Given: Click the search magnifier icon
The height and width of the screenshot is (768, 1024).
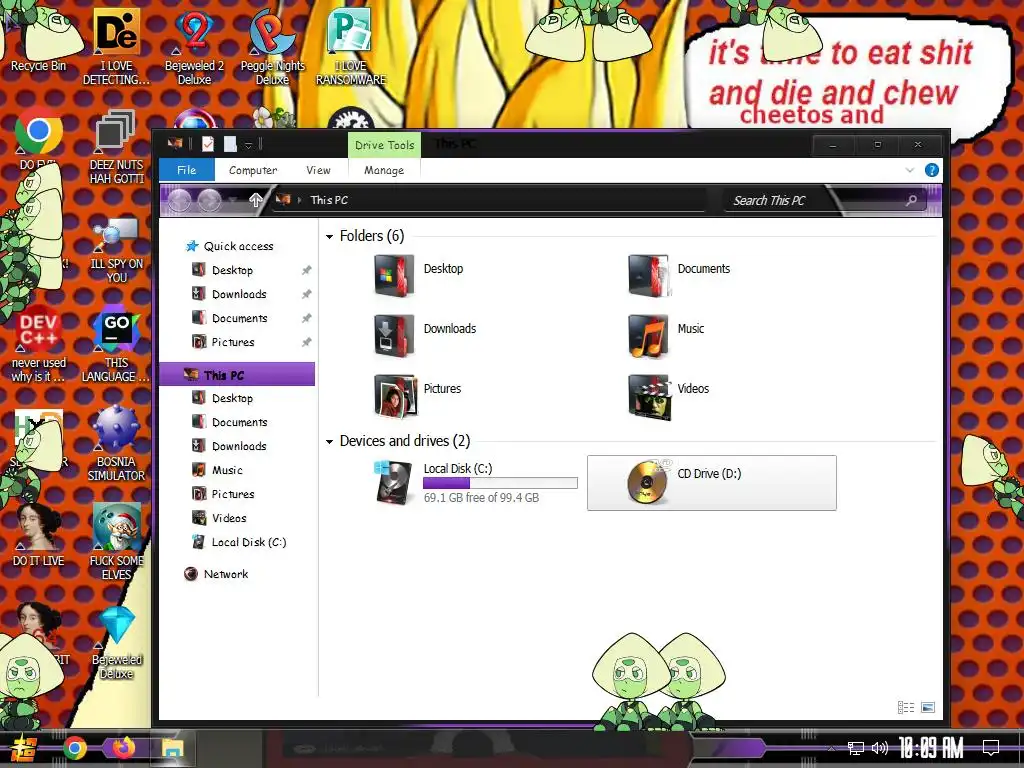Looking at the screenshot, I should click(912, 200).
